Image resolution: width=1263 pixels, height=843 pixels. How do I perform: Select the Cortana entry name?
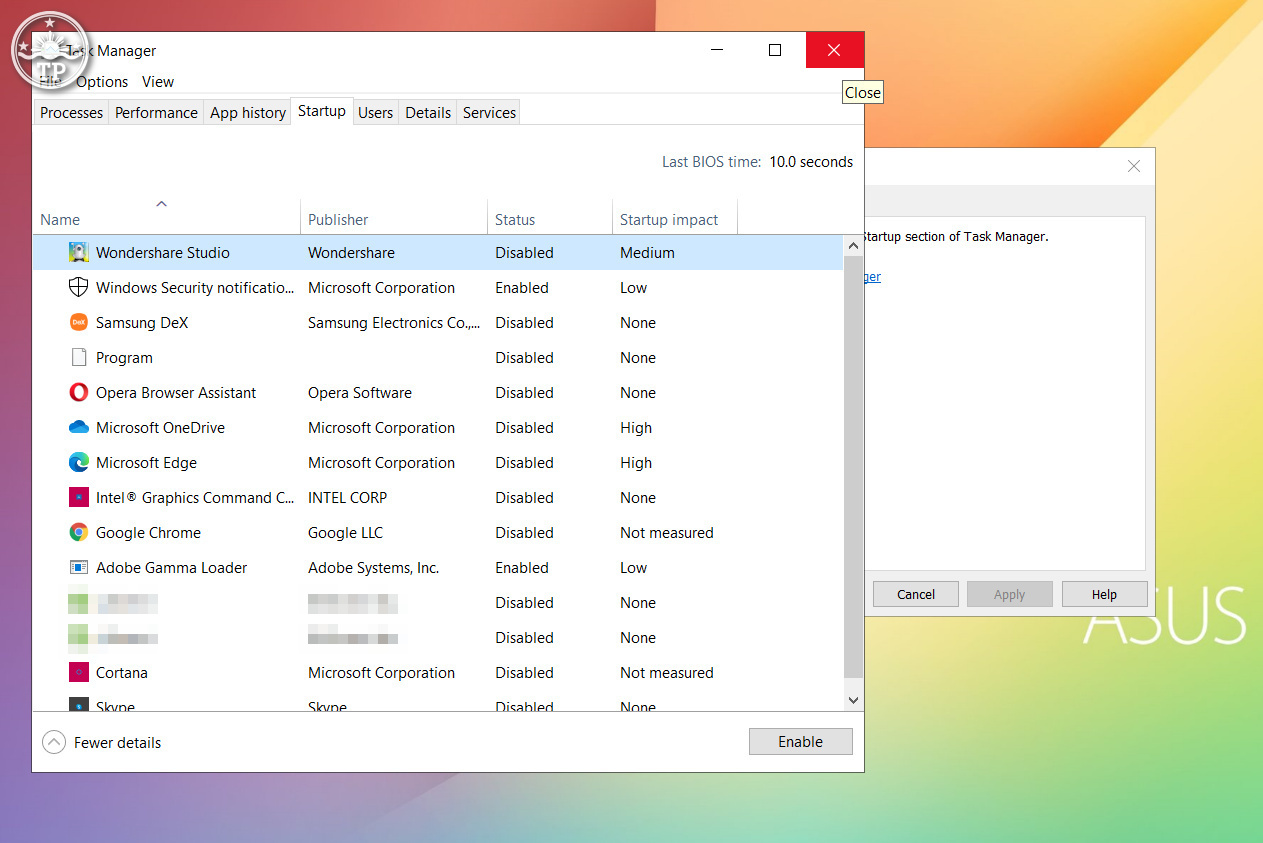click(122, 673)
